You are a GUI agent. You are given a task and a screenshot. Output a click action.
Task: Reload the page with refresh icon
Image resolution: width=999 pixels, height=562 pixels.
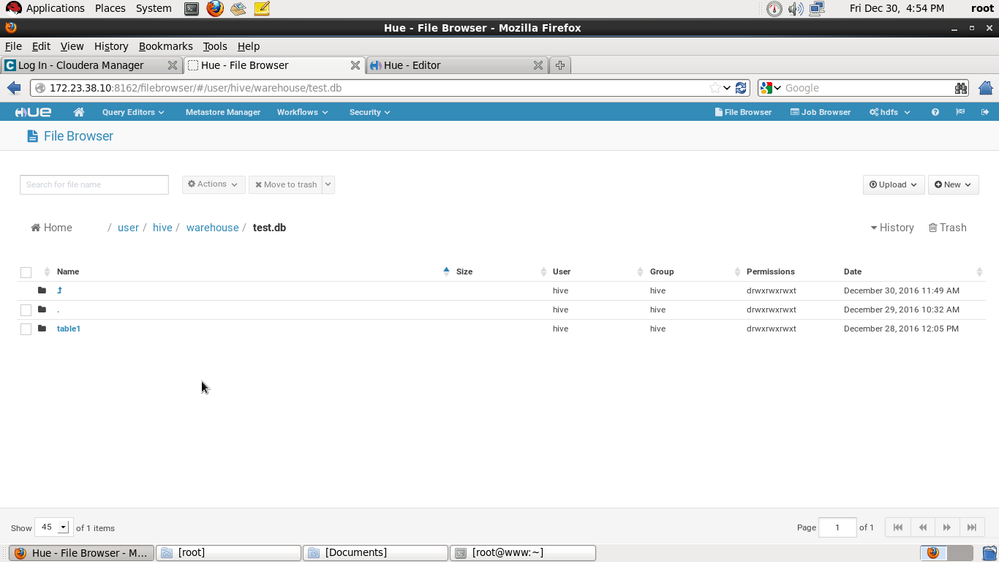[740, 88]
